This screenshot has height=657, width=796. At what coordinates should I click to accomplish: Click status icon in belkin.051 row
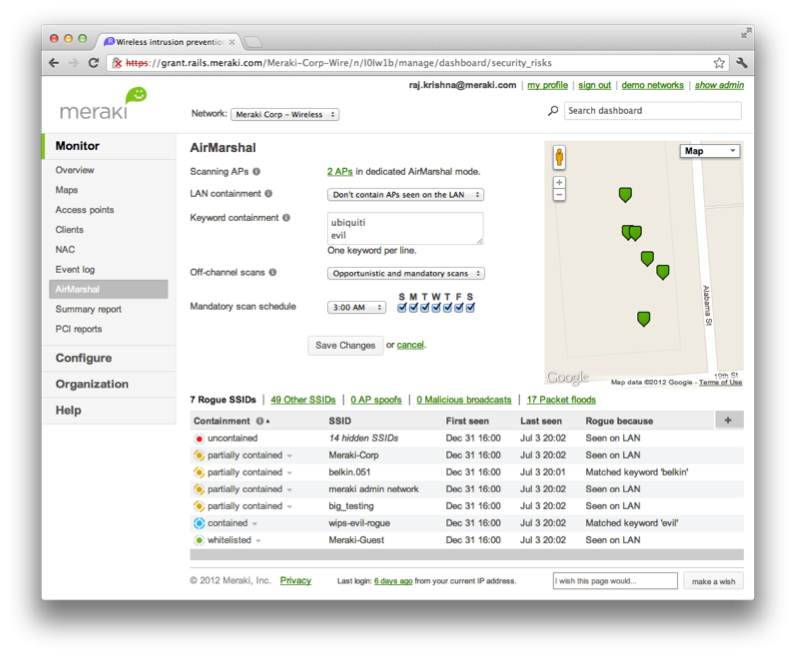pos(199,472)
